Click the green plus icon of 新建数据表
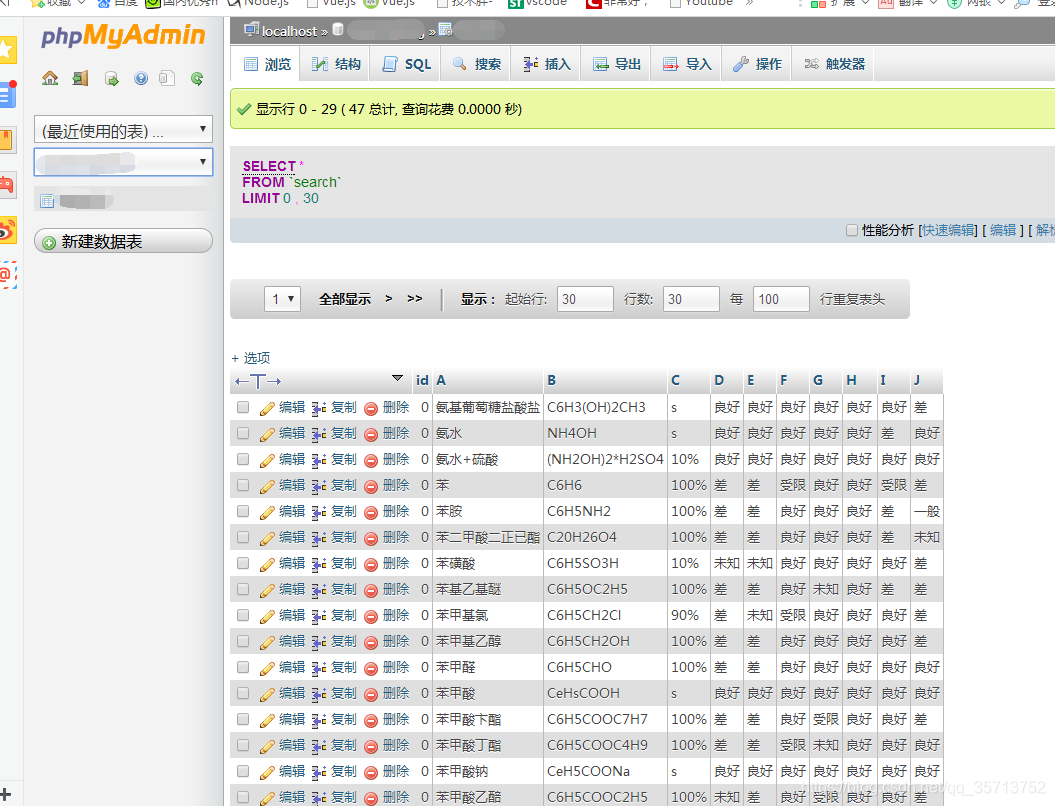 (49, 242)
